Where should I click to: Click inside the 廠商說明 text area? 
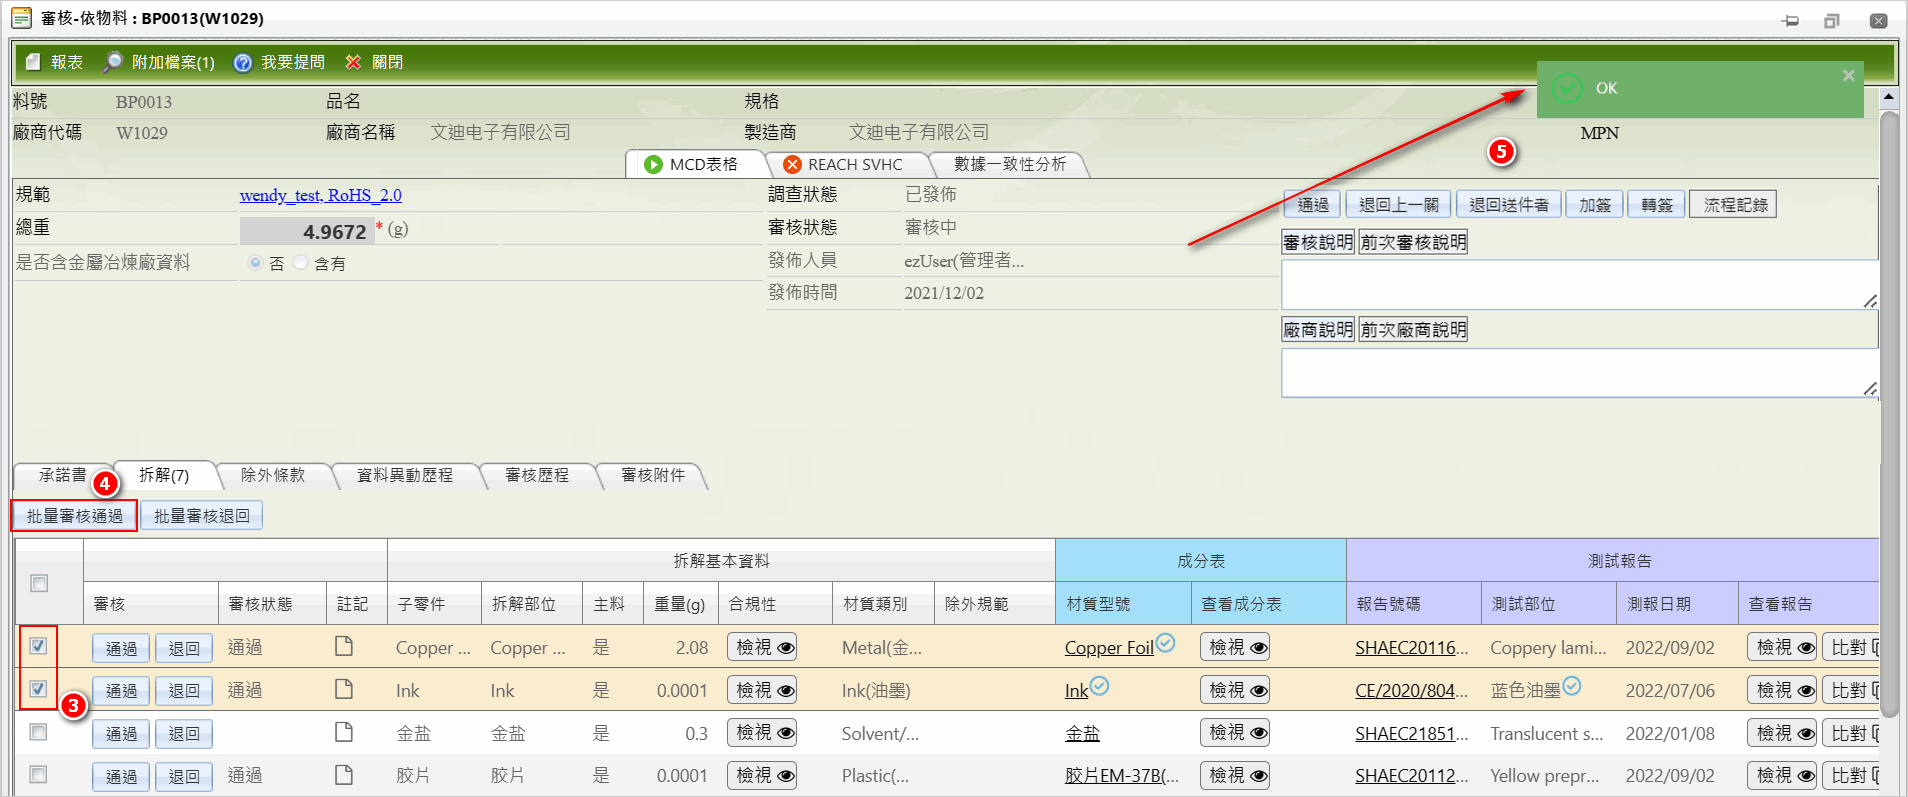click(x=1579, y=373)
